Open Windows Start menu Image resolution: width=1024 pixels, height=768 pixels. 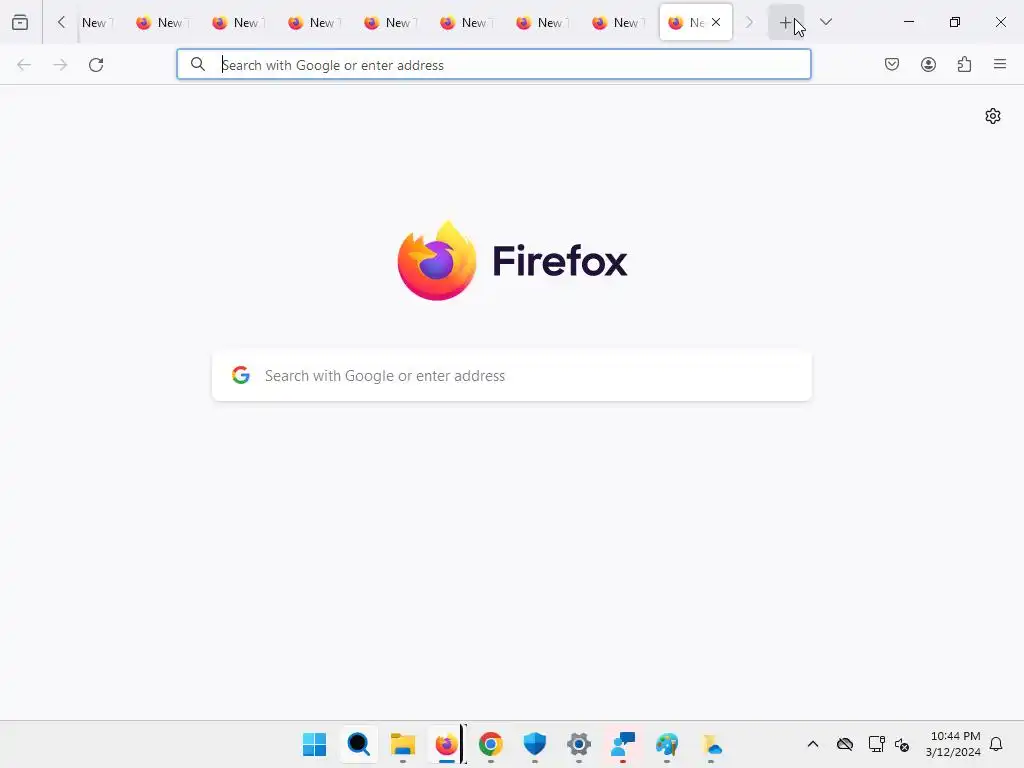click(x=315, y=744)
